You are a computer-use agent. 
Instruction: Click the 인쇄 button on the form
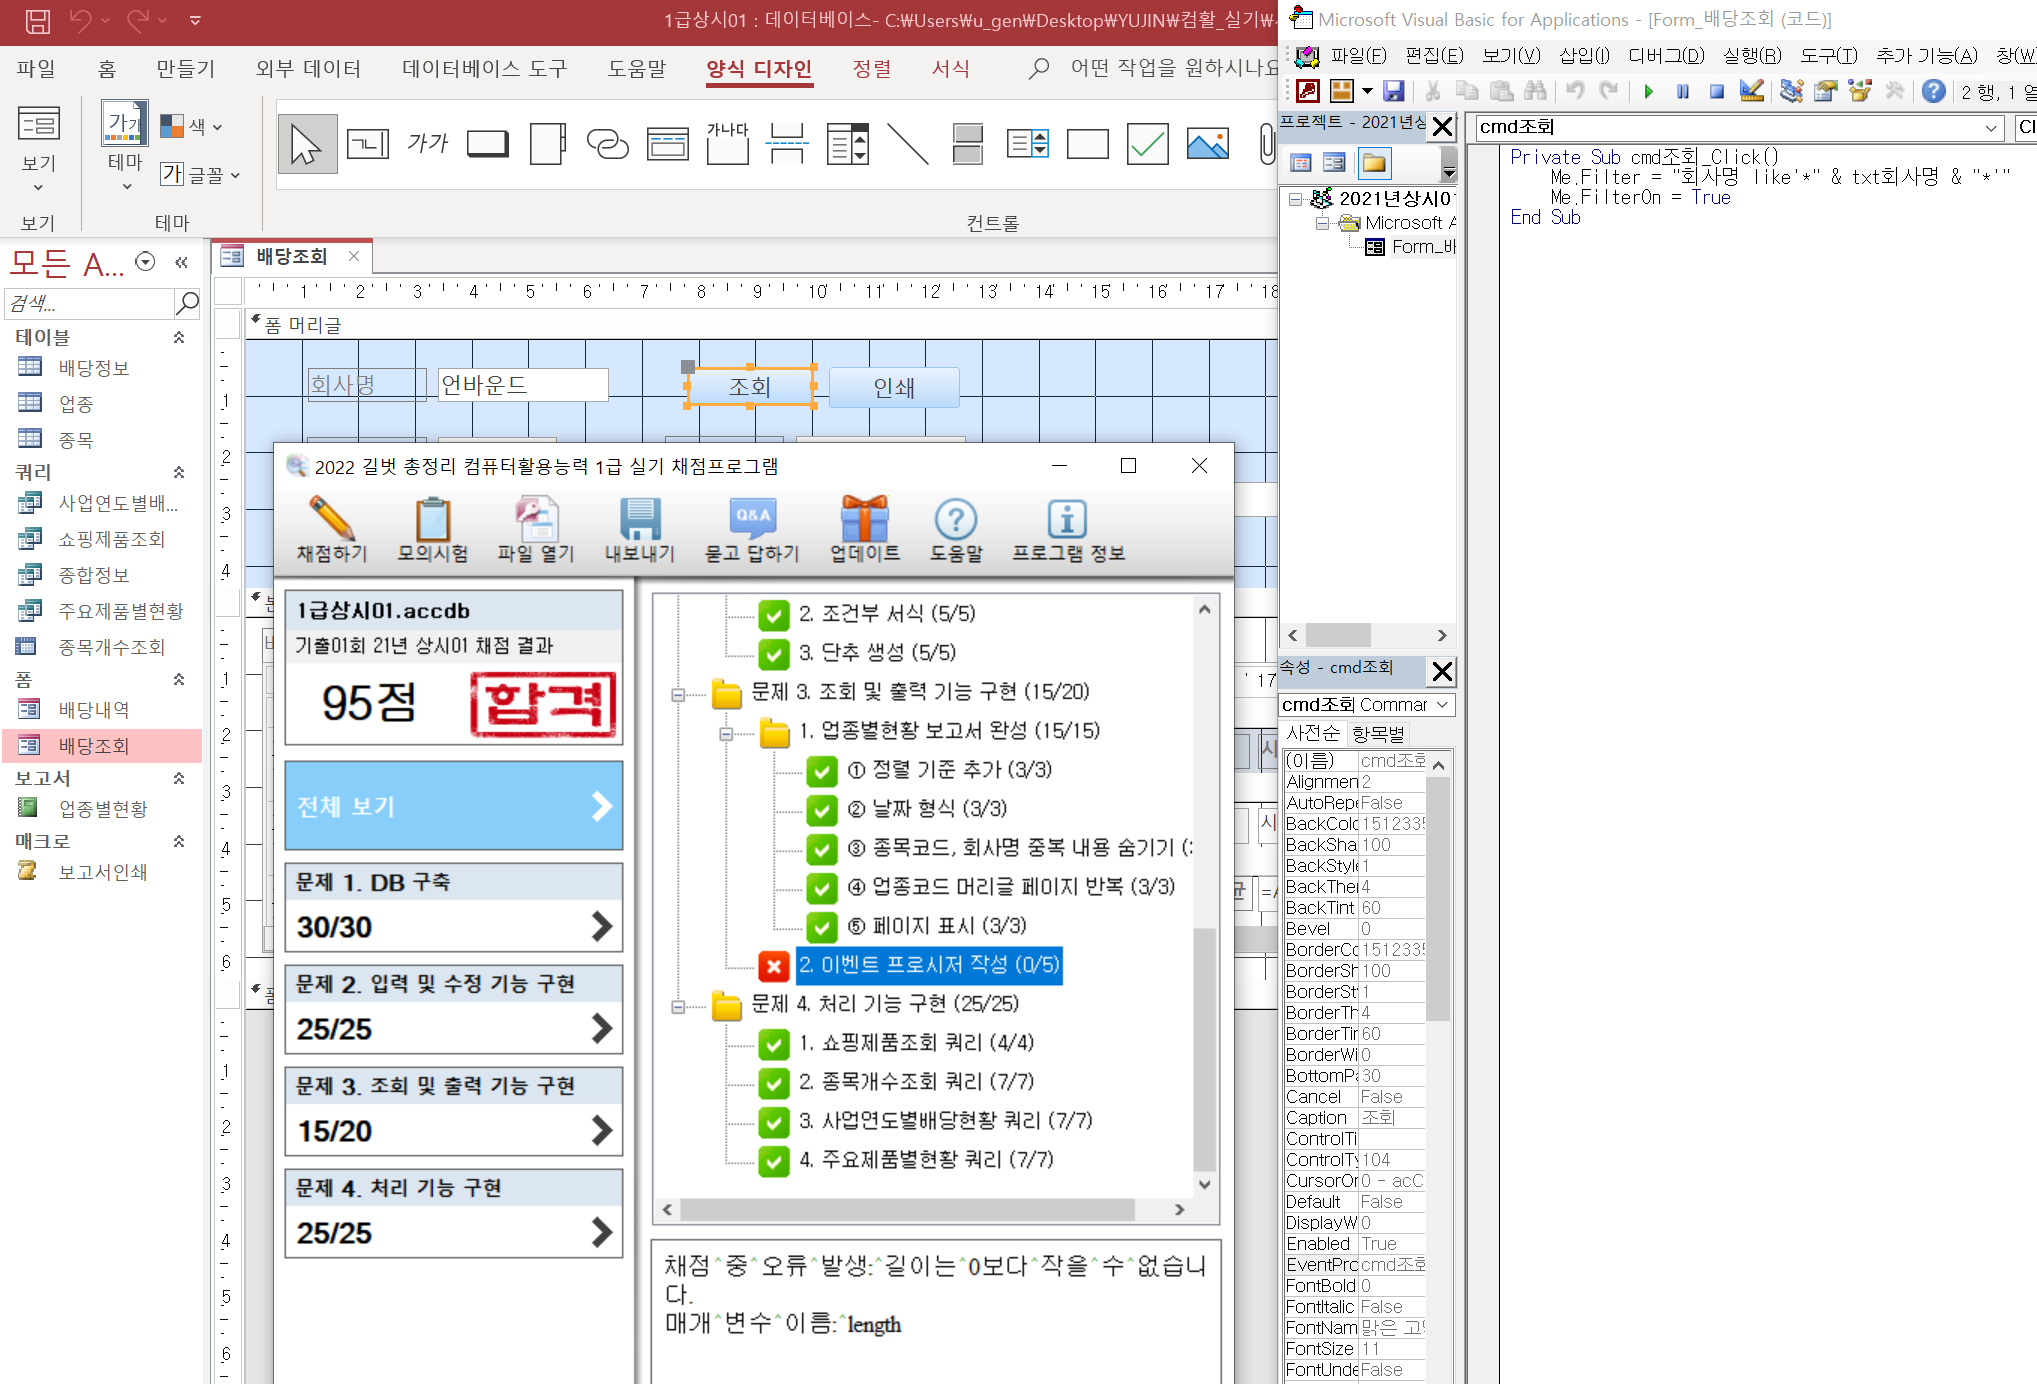(893, 388)
